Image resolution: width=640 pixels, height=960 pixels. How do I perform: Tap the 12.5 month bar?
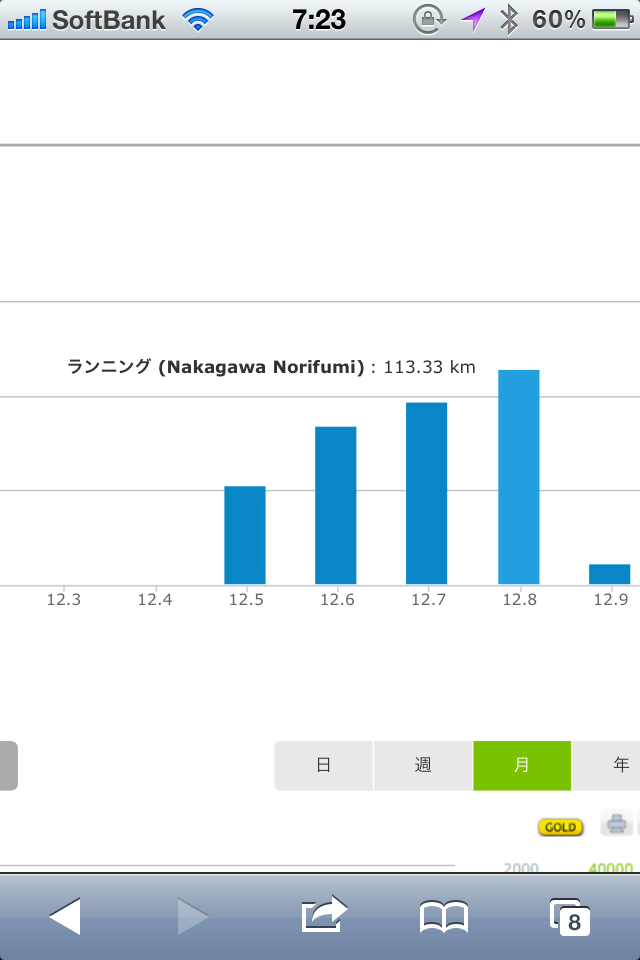click(245, 535)
